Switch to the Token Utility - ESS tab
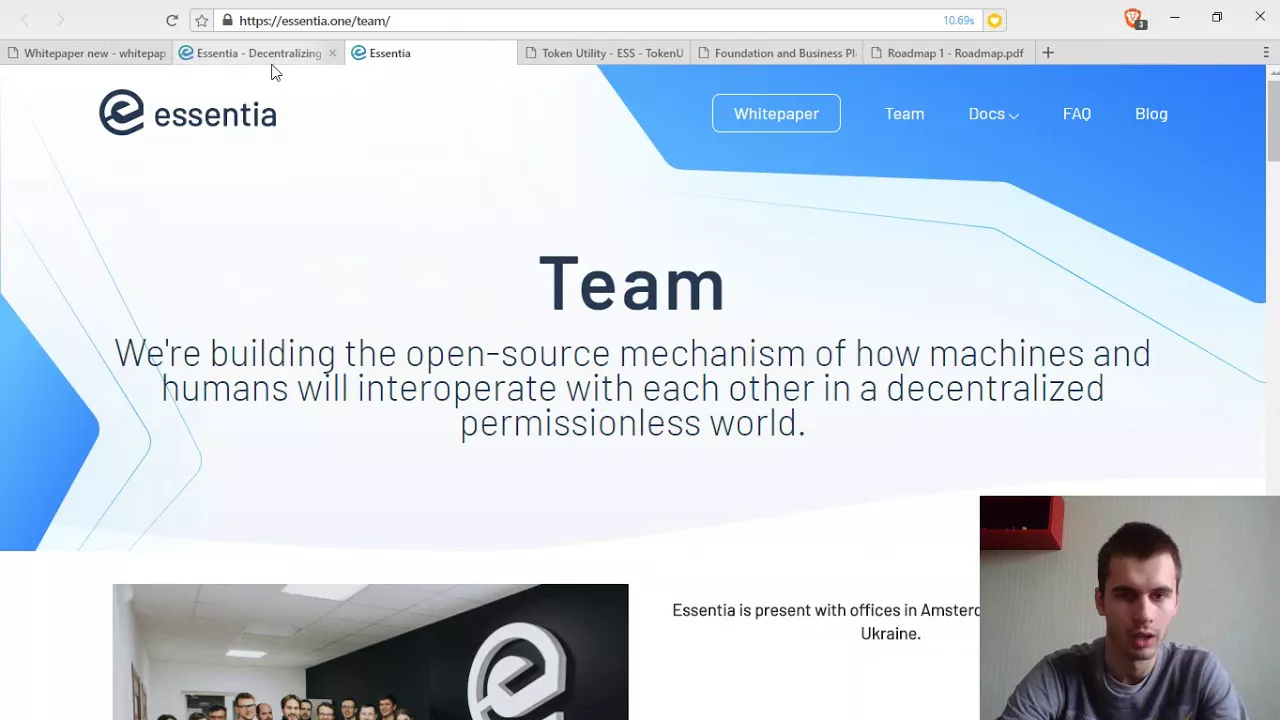1280x720 pixels. (604, 53)
